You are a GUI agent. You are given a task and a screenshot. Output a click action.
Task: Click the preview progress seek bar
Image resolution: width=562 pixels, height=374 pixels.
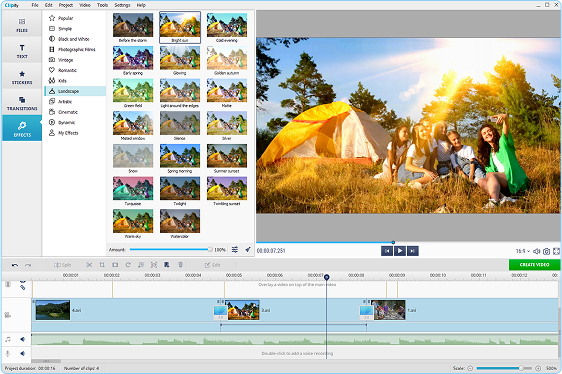pos(408,242)
